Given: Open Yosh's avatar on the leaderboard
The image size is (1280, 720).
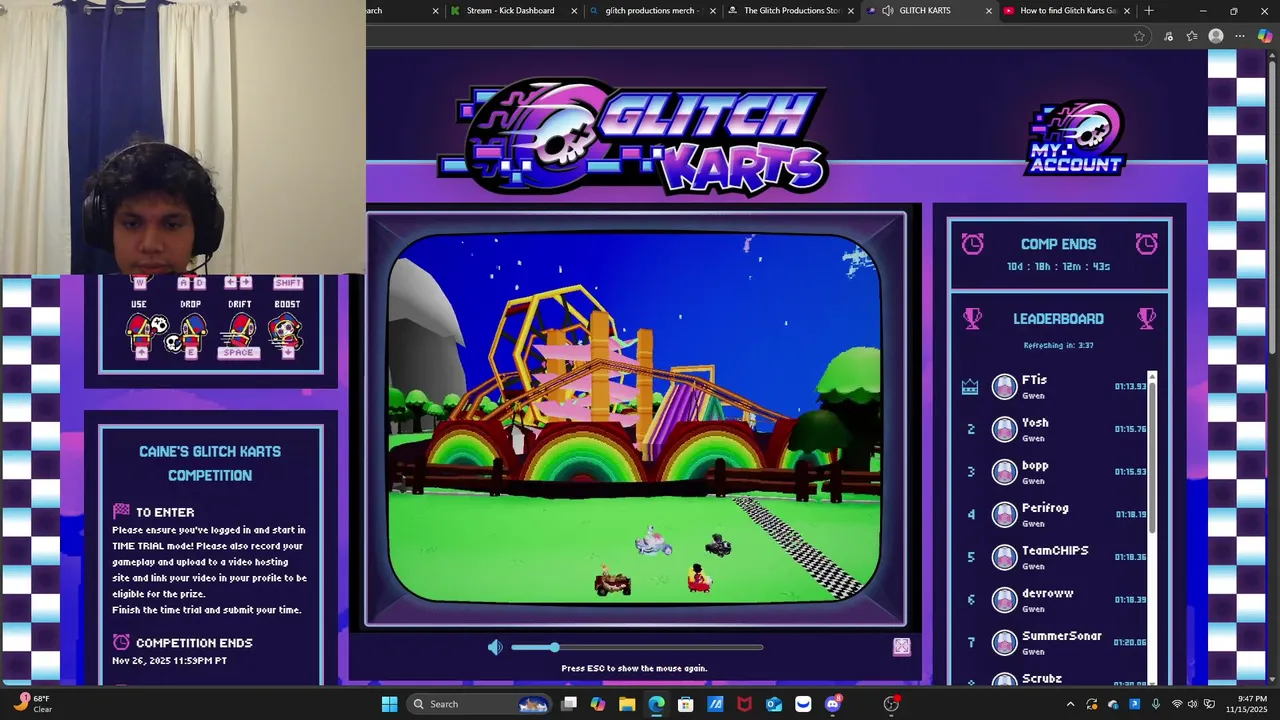Looking at the screenshot, I should (1004, 429).
